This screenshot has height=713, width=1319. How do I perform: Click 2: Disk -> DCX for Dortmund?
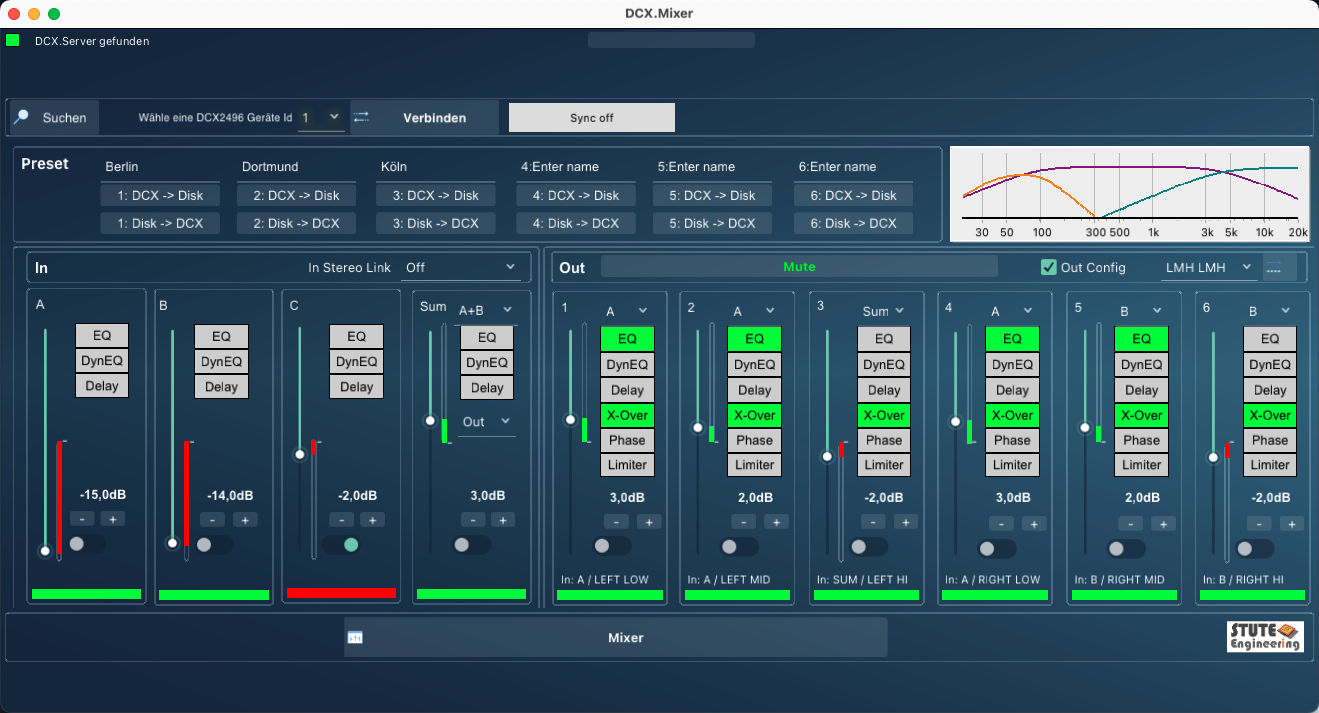pos(296,223)
